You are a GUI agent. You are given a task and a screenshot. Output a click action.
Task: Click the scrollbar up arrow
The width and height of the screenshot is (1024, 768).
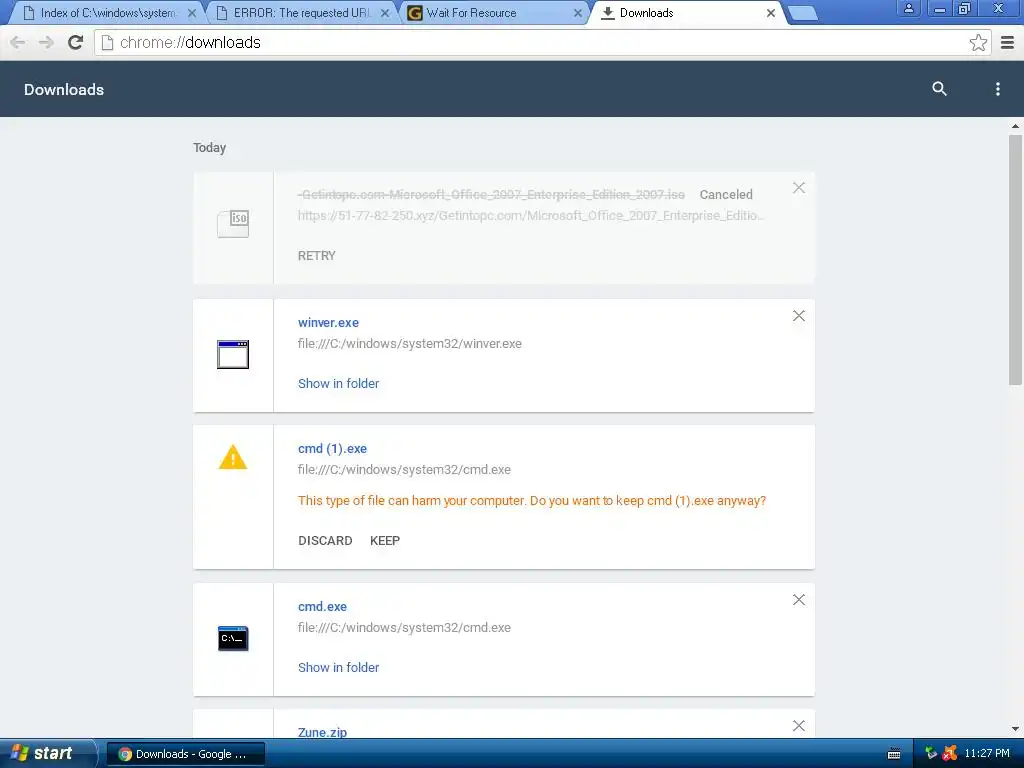pyautogui.click(x=1015, y=126)
